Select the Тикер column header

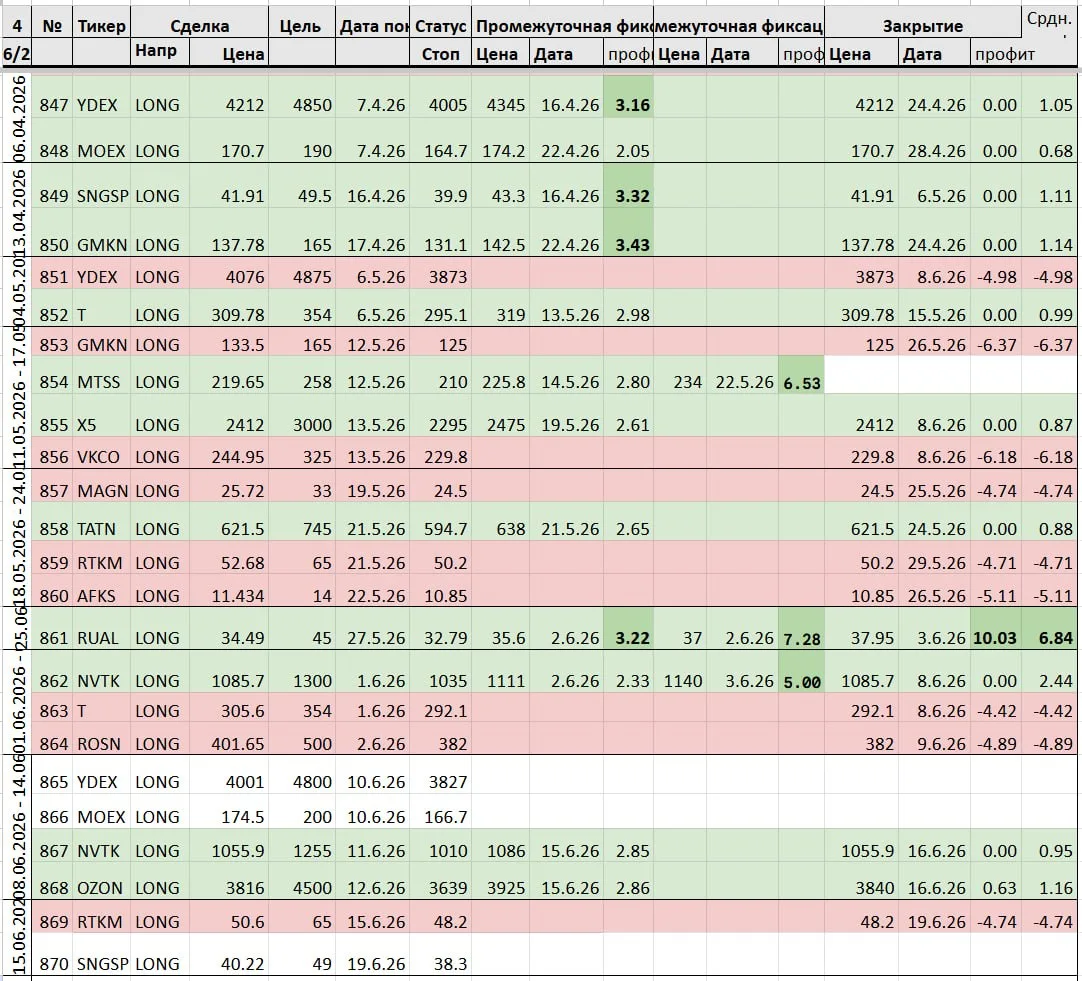coord(101,26)
